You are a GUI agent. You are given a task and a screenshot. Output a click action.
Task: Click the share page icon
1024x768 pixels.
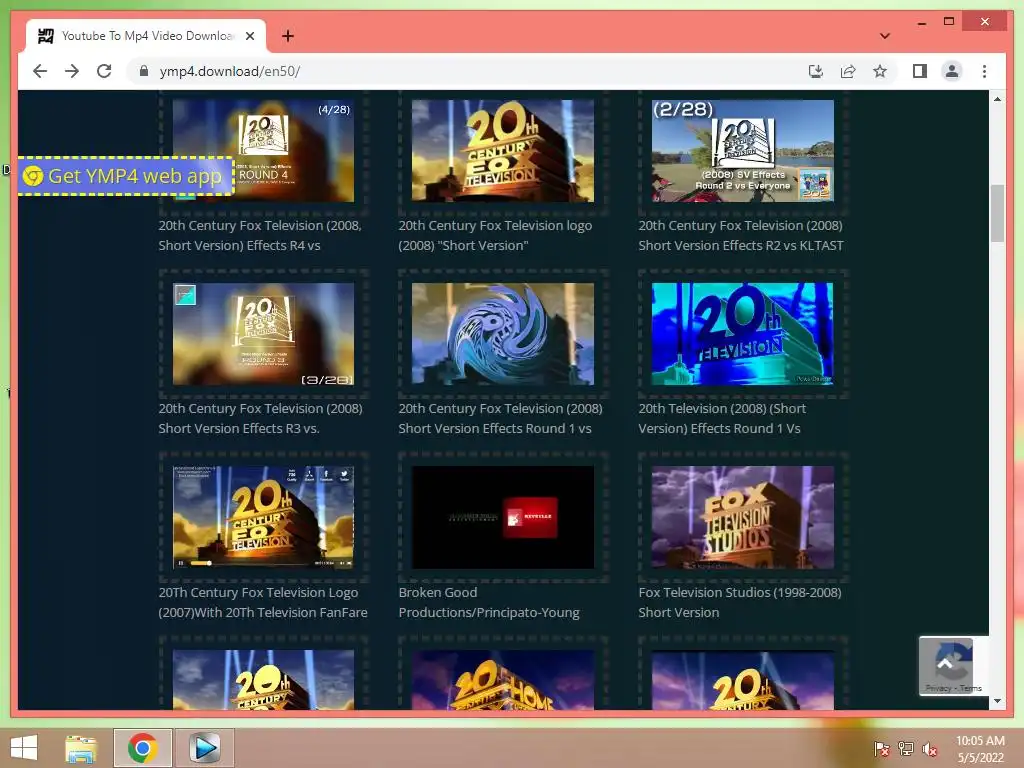(848, 71)
